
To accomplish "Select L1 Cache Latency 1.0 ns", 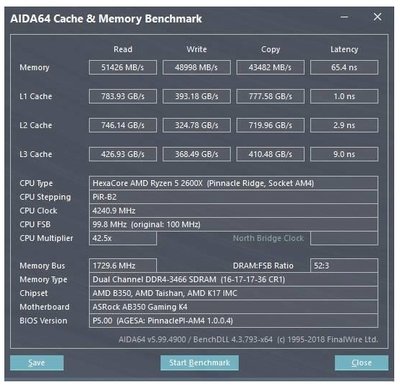I will (344, 96).
